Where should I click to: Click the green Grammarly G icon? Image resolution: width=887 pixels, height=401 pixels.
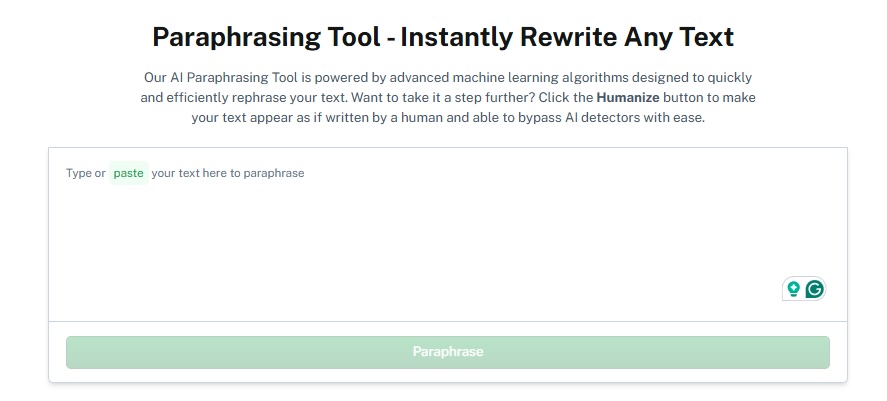click(815, 289)
